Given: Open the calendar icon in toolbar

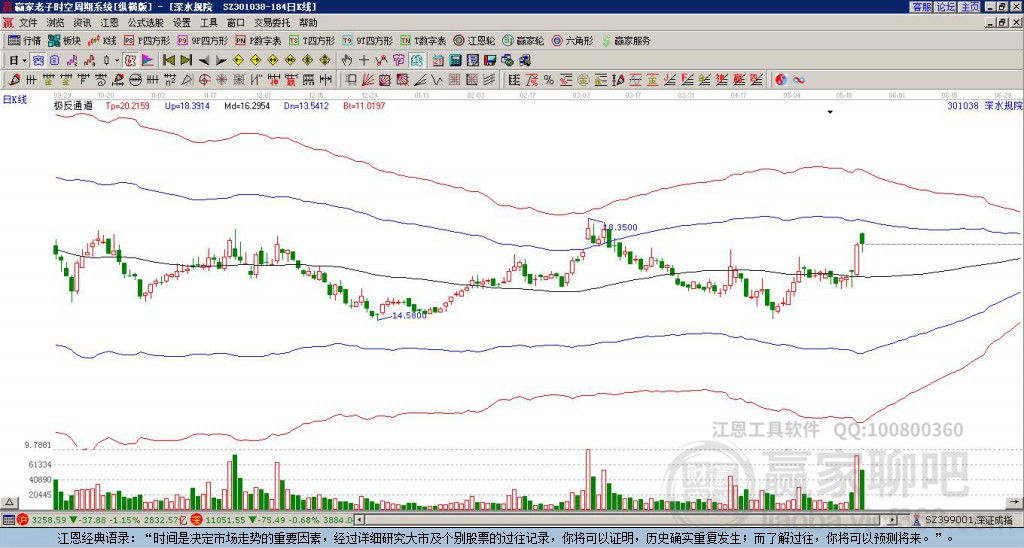Looking at the screenshot, I should [438, 61].
